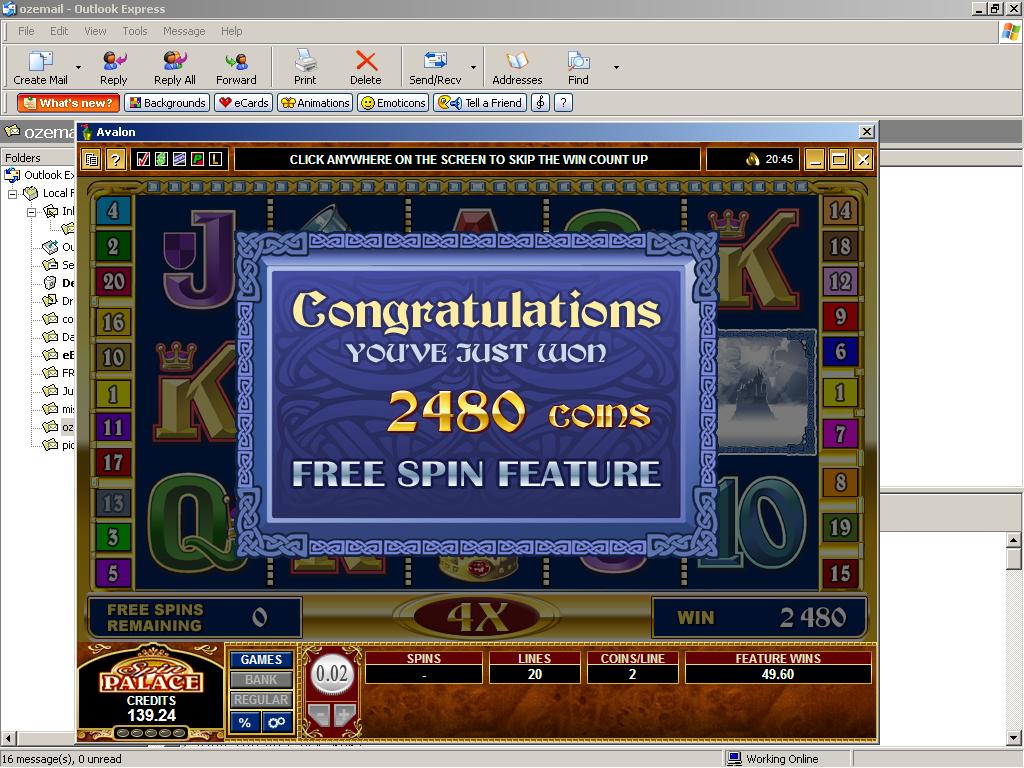Toggle the L icon in the game toolbar
The height and width of the screenshot is (768, 1024).
click(216, 159)
